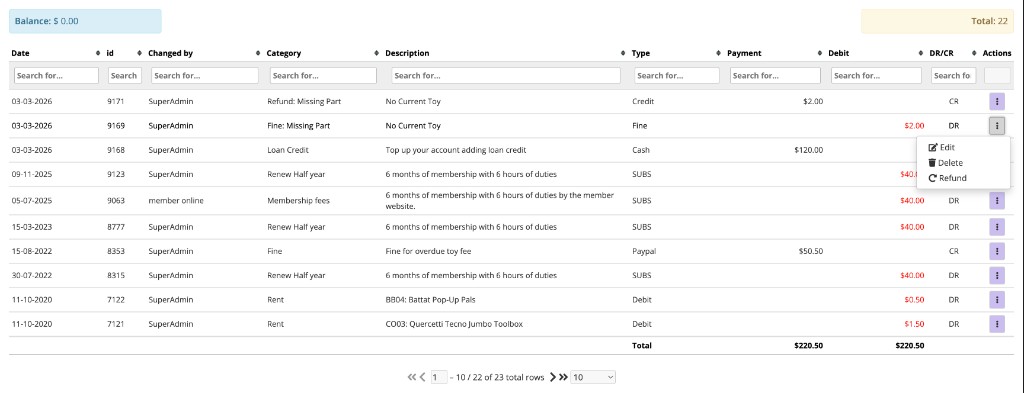Open actions menu for row id 9063
The image size is (1024, 393).
pos(997,200)
